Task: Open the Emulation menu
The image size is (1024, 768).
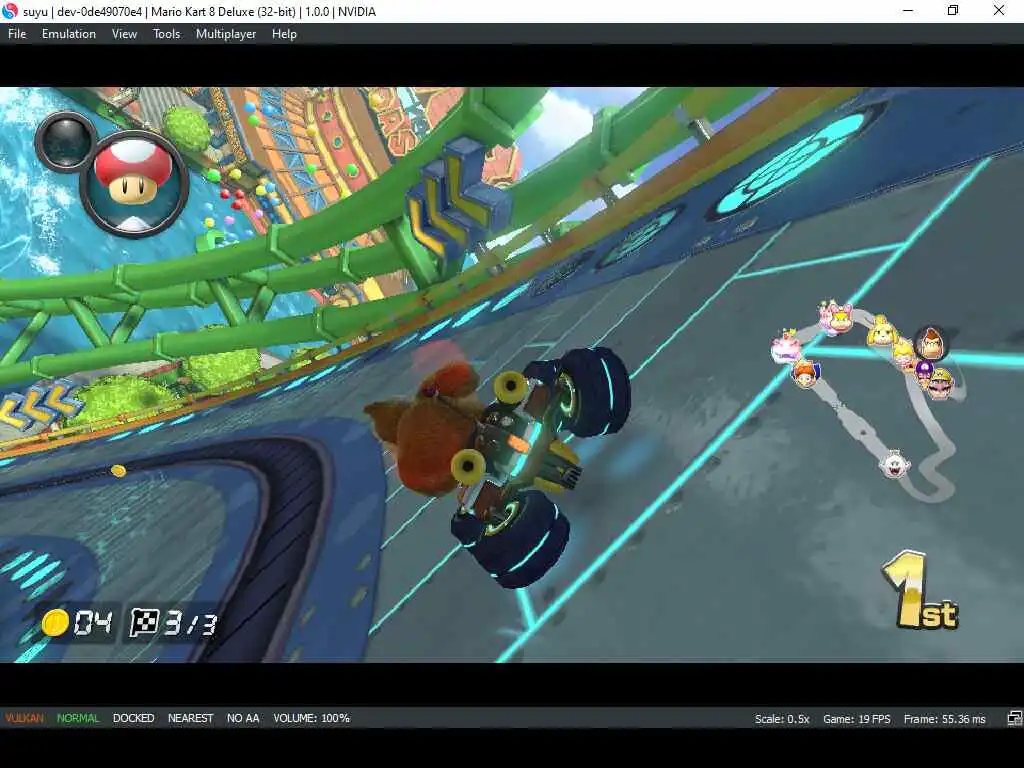Action: coord(69,34)
